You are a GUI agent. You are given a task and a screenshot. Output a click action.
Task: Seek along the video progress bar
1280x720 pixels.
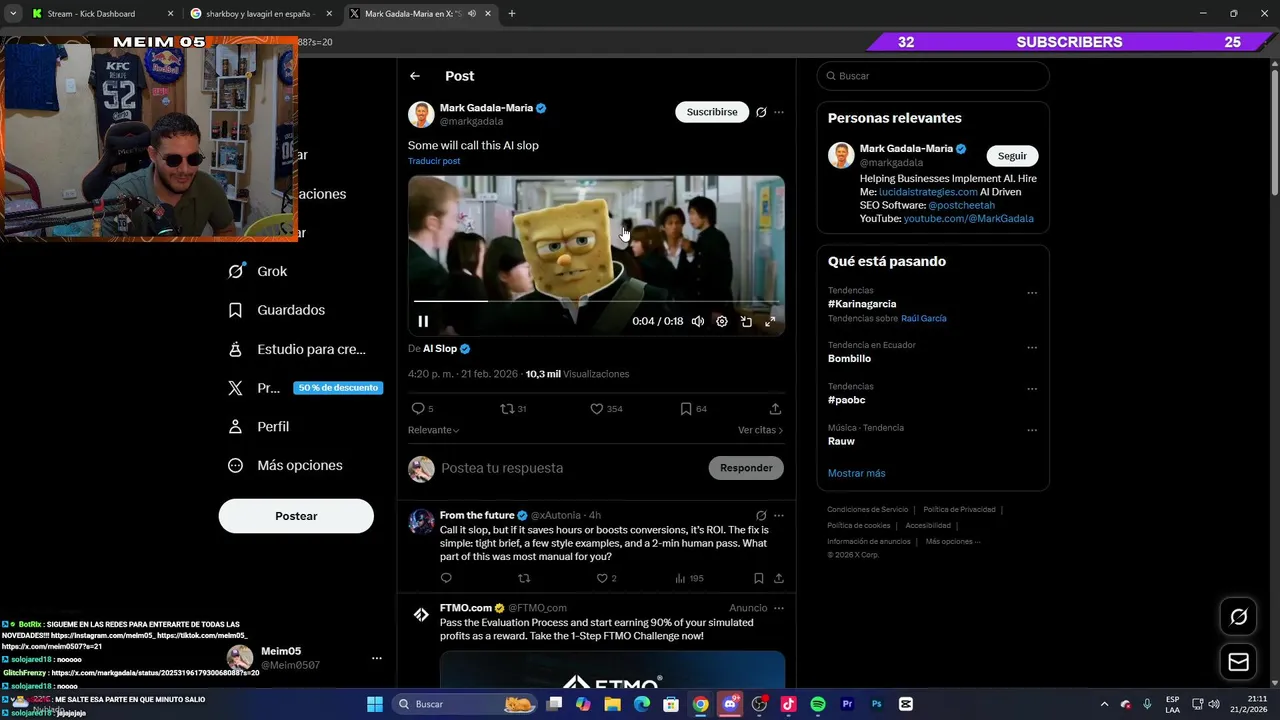pos(596,300)
